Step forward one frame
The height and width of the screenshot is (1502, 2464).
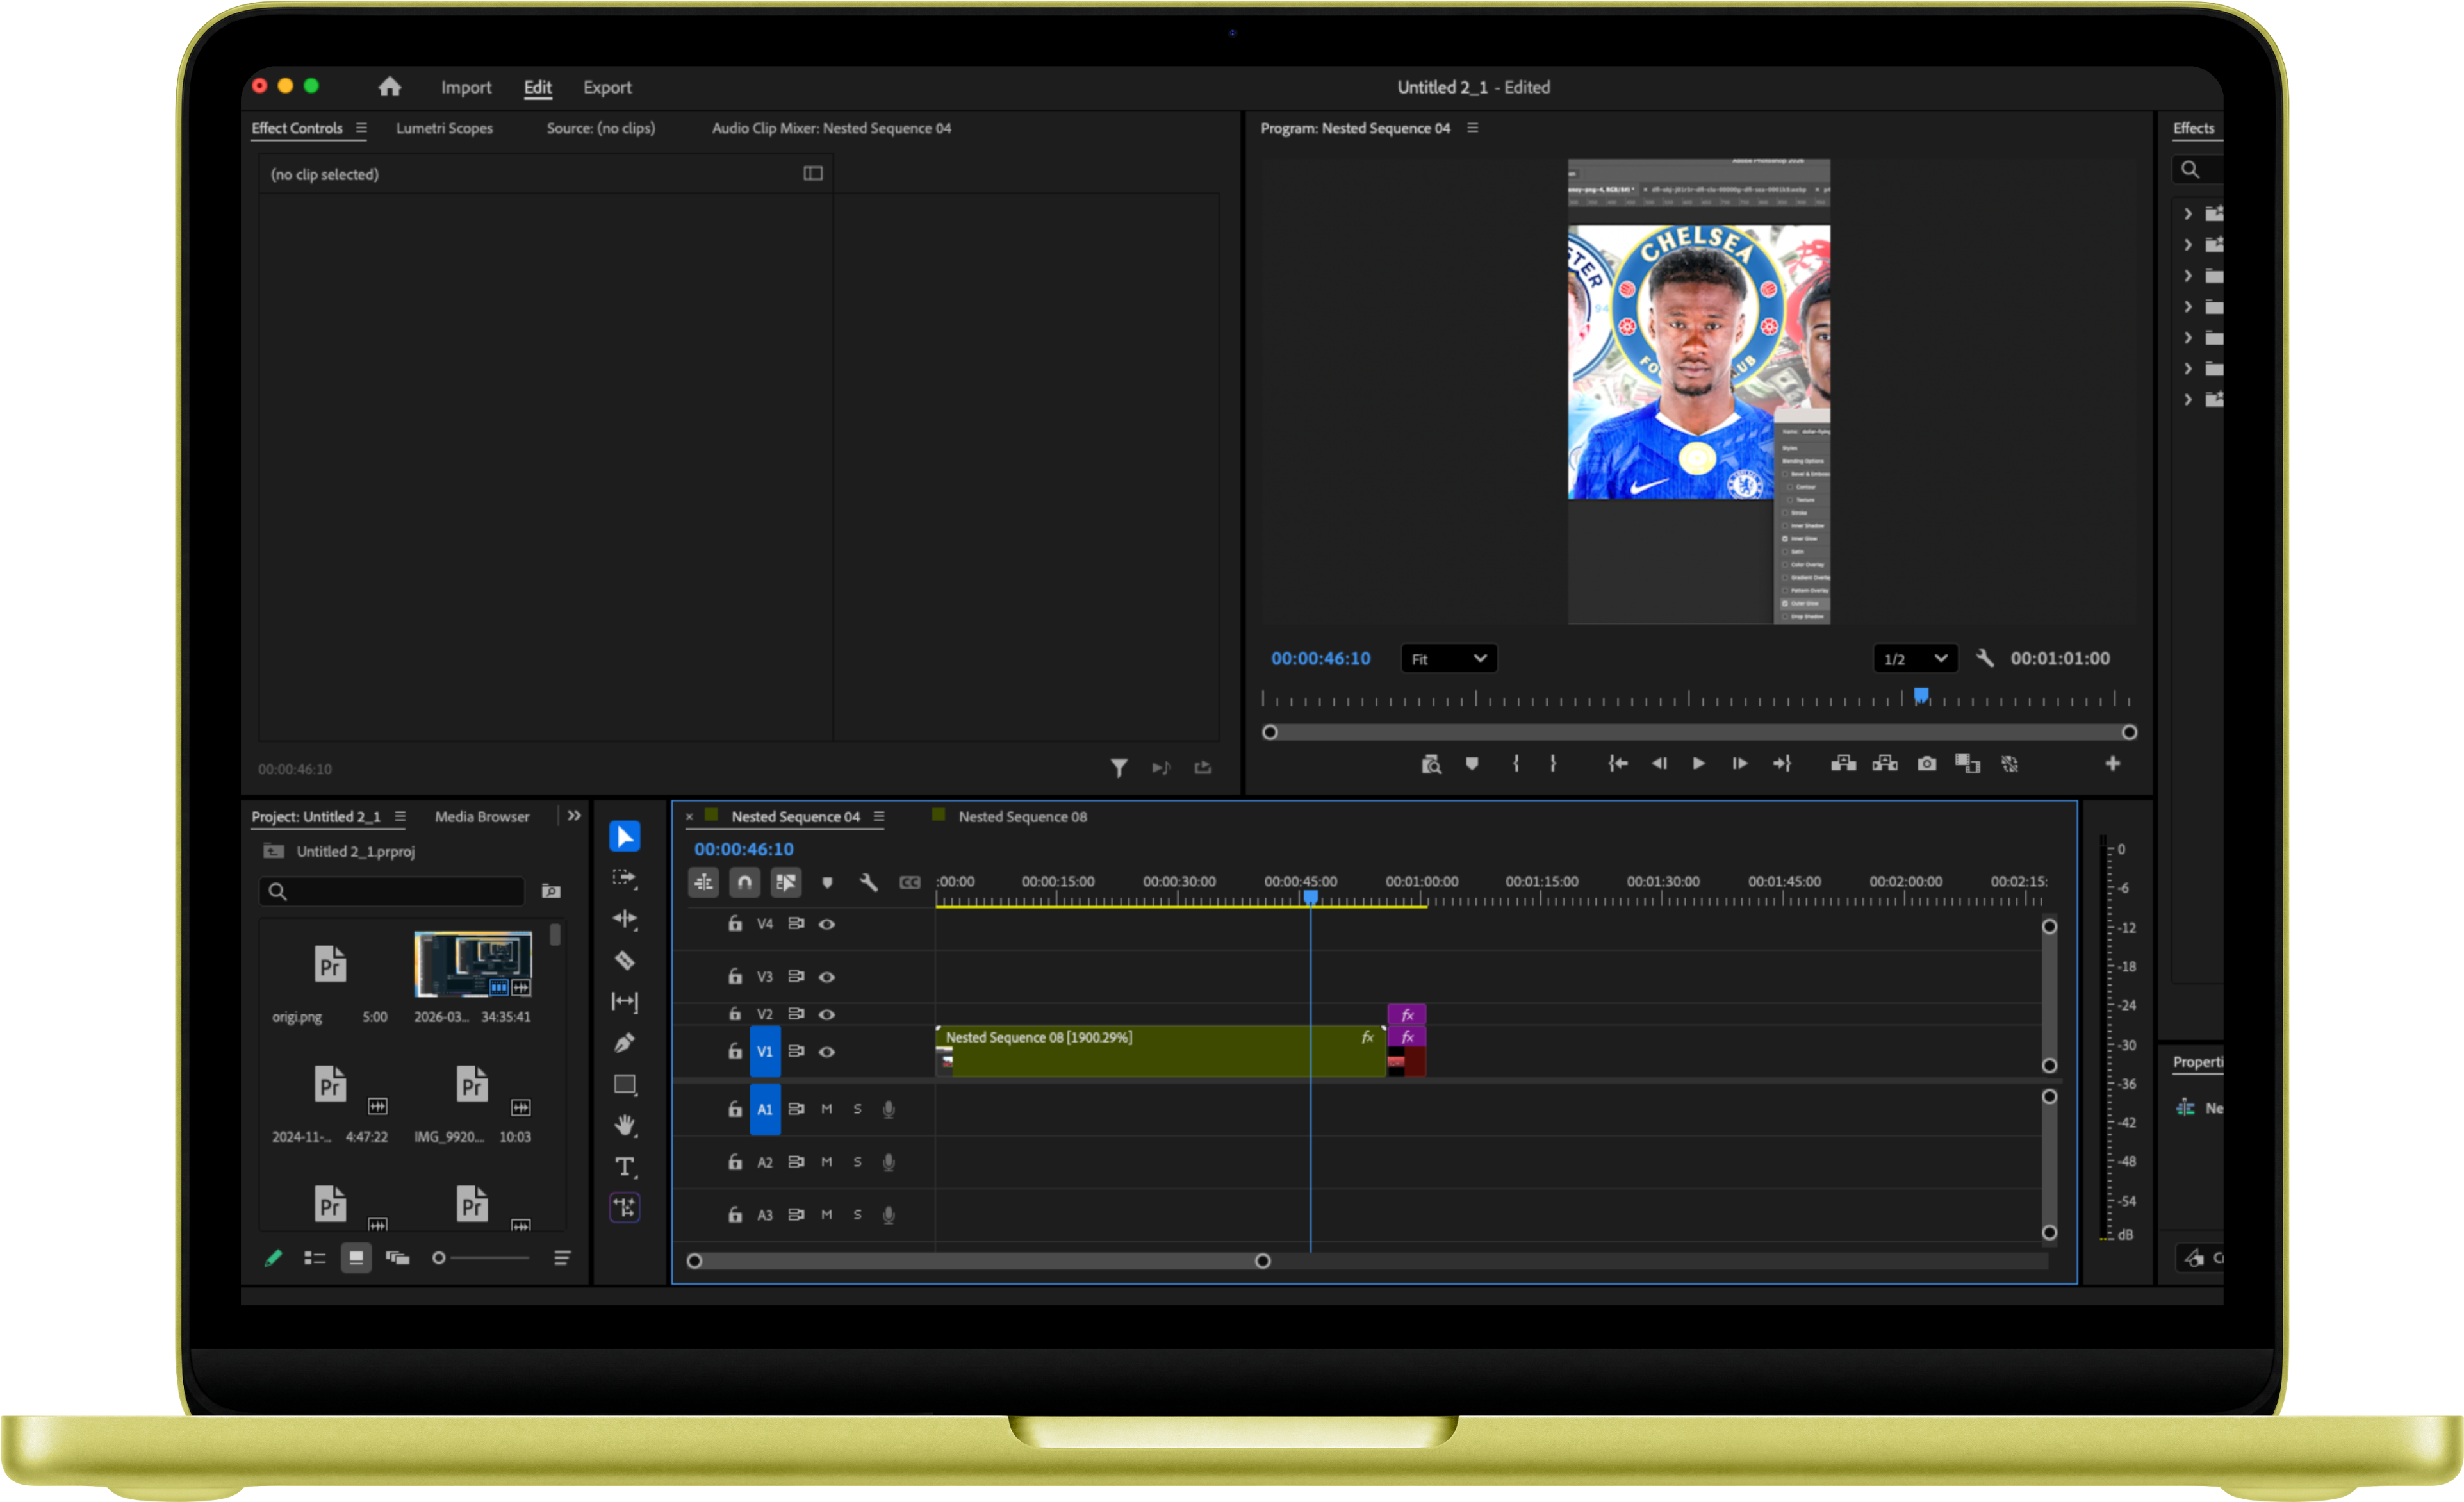(1740, 764)
